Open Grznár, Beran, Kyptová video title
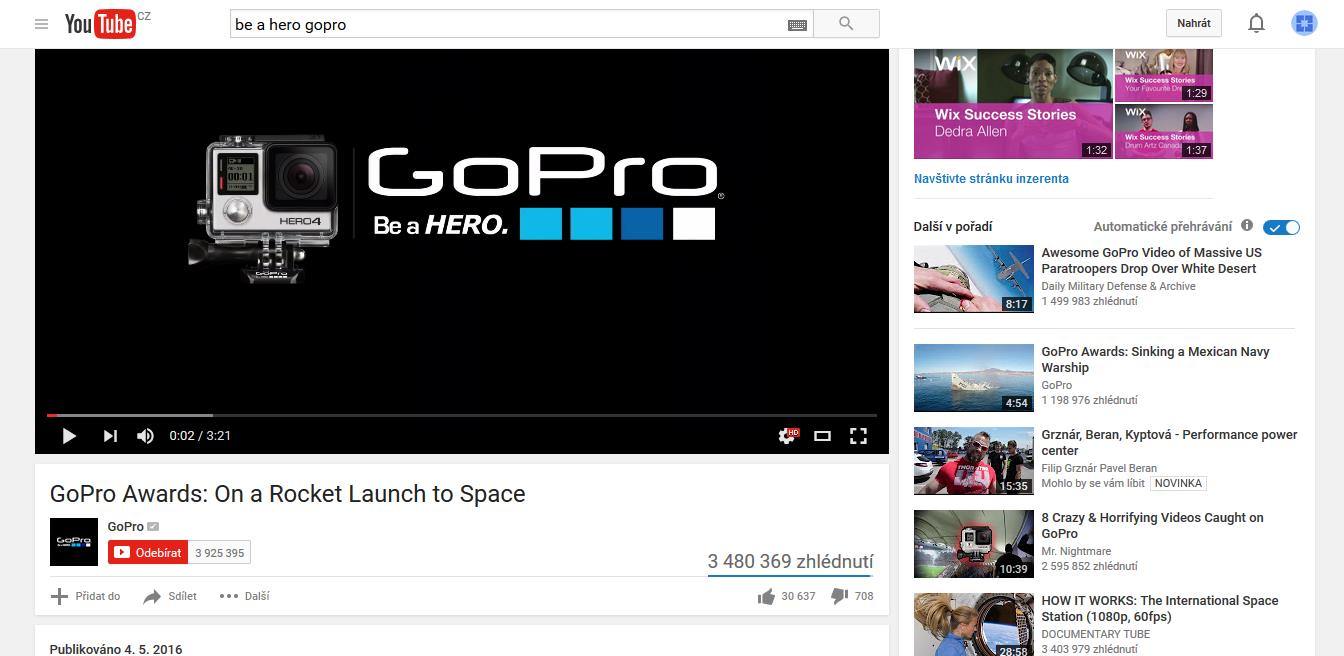Image resolution: width=1344 pixels, height=656 pixels. 1170,443
